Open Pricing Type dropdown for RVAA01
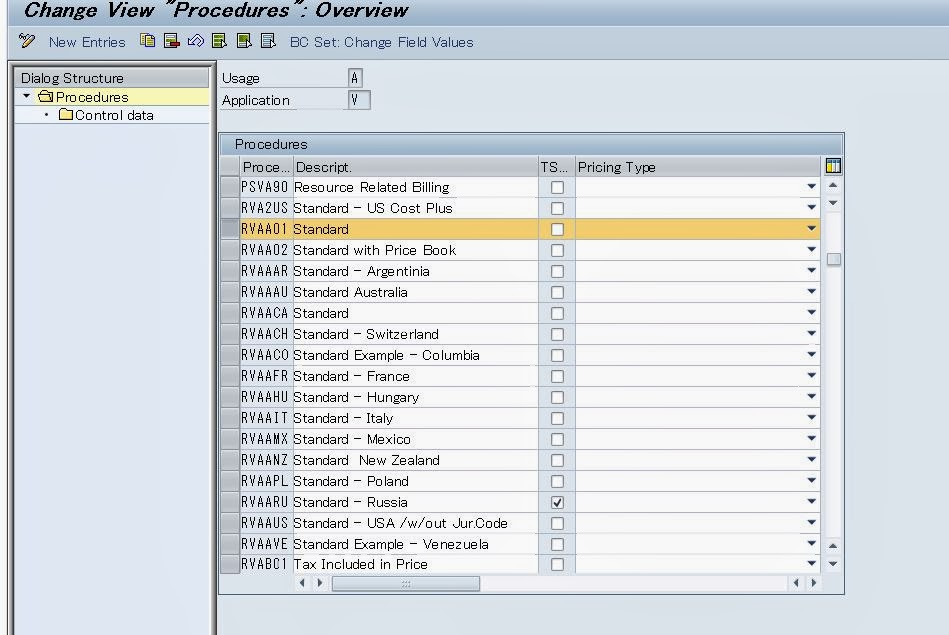Image resolution: width=949 pixels, height=635 pixels. (812, 229)
